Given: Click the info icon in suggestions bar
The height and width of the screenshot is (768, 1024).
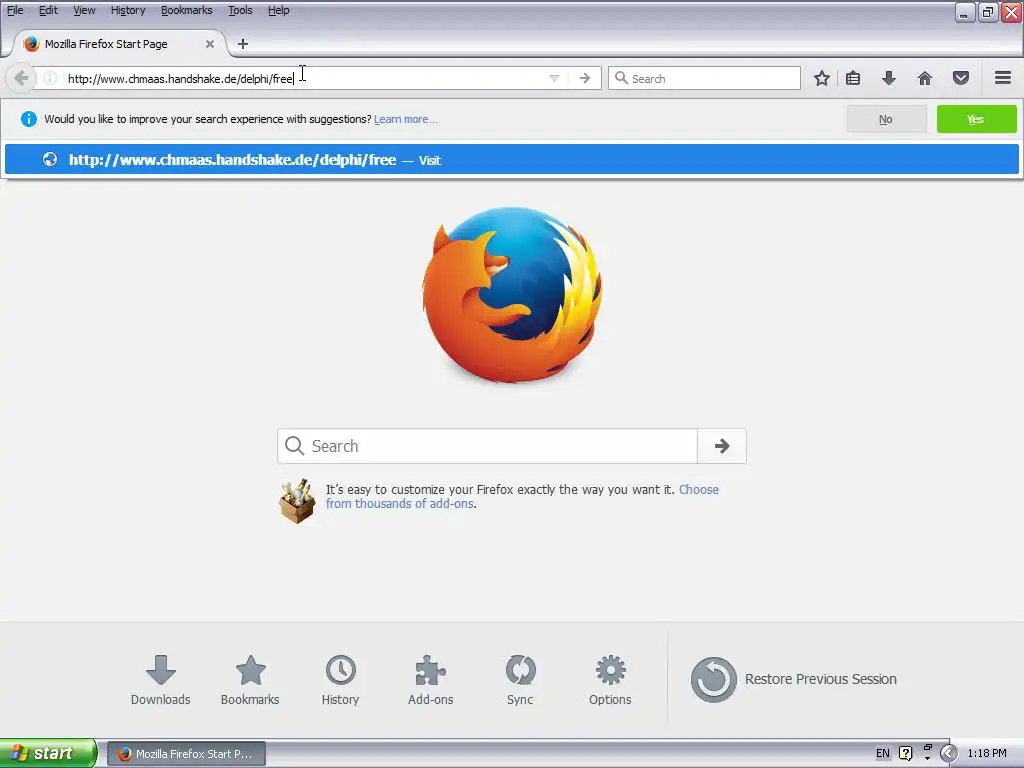Looking at the screenshot, I should coord(29,119).
